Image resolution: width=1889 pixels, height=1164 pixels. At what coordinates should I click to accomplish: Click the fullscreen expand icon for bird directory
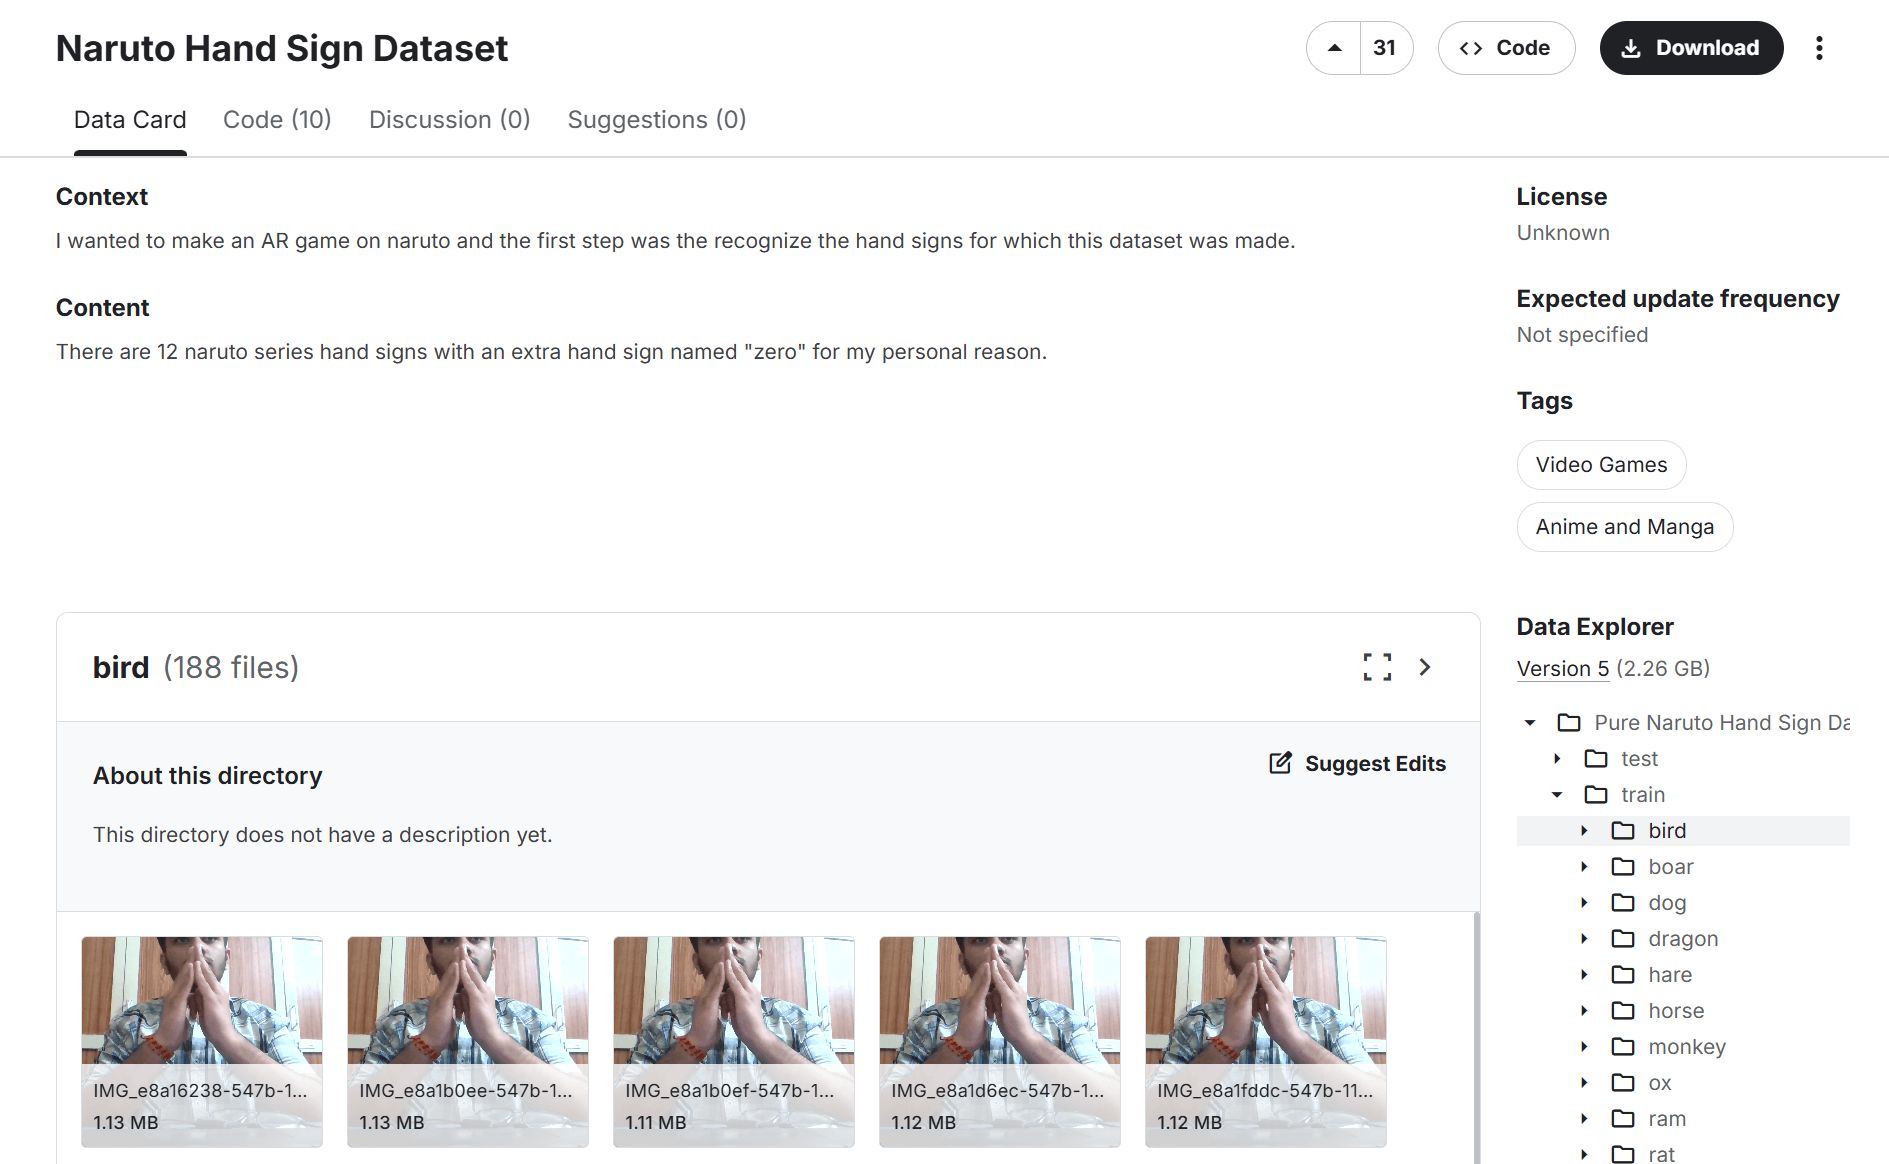(x=1377, y=667)
